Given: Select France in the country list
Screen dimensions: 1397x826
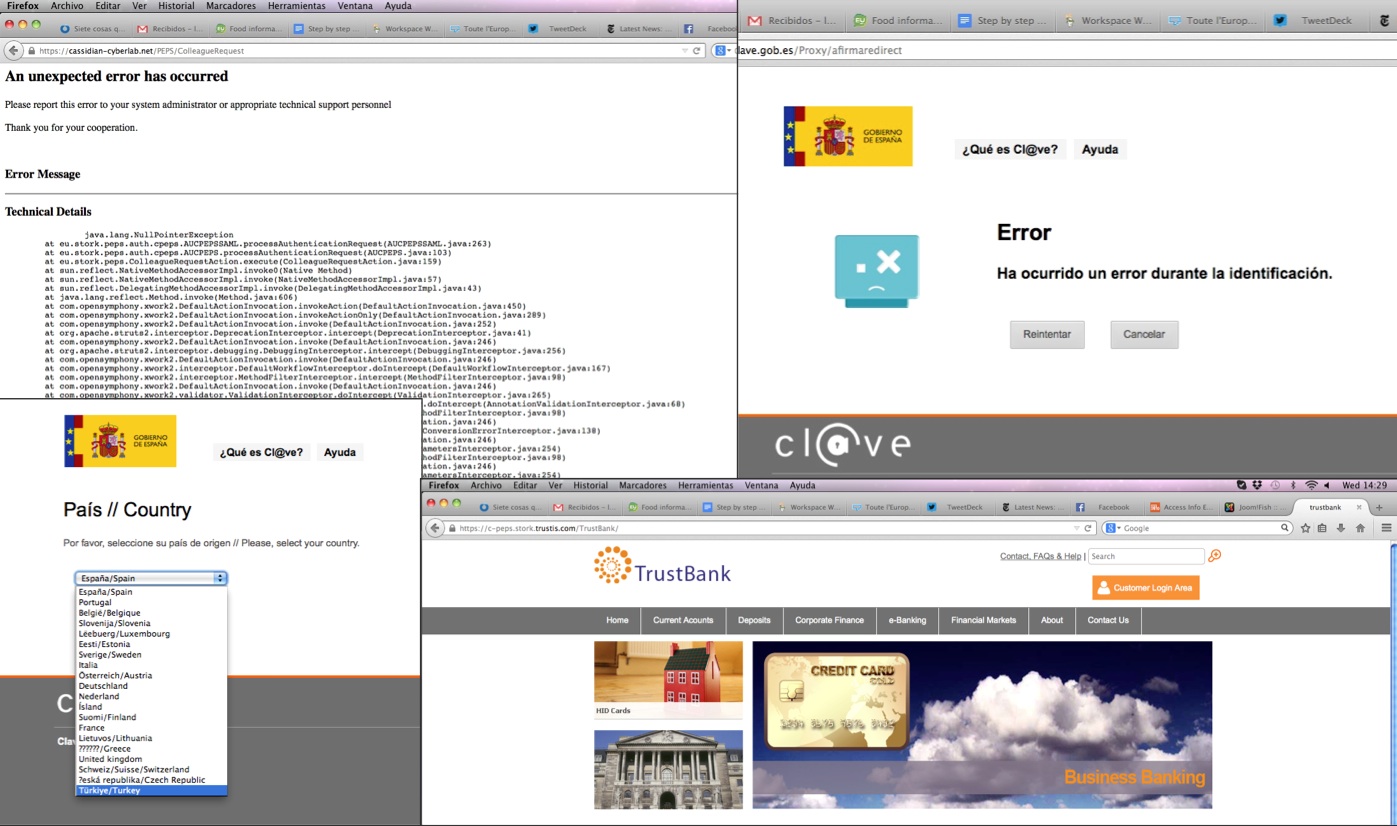Looking at the screenshot, I should tap(151, 728).
